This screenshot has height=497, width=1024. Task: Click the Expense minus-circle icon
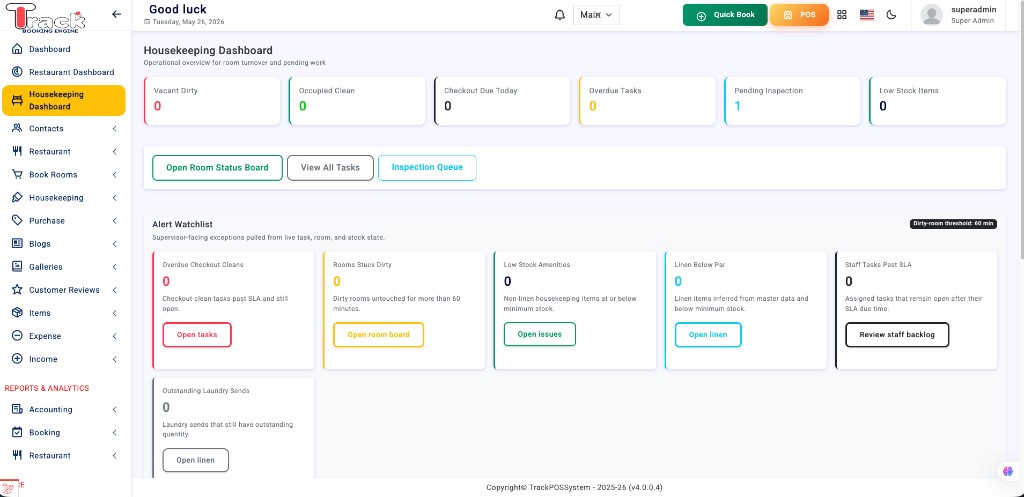[18, 336]
